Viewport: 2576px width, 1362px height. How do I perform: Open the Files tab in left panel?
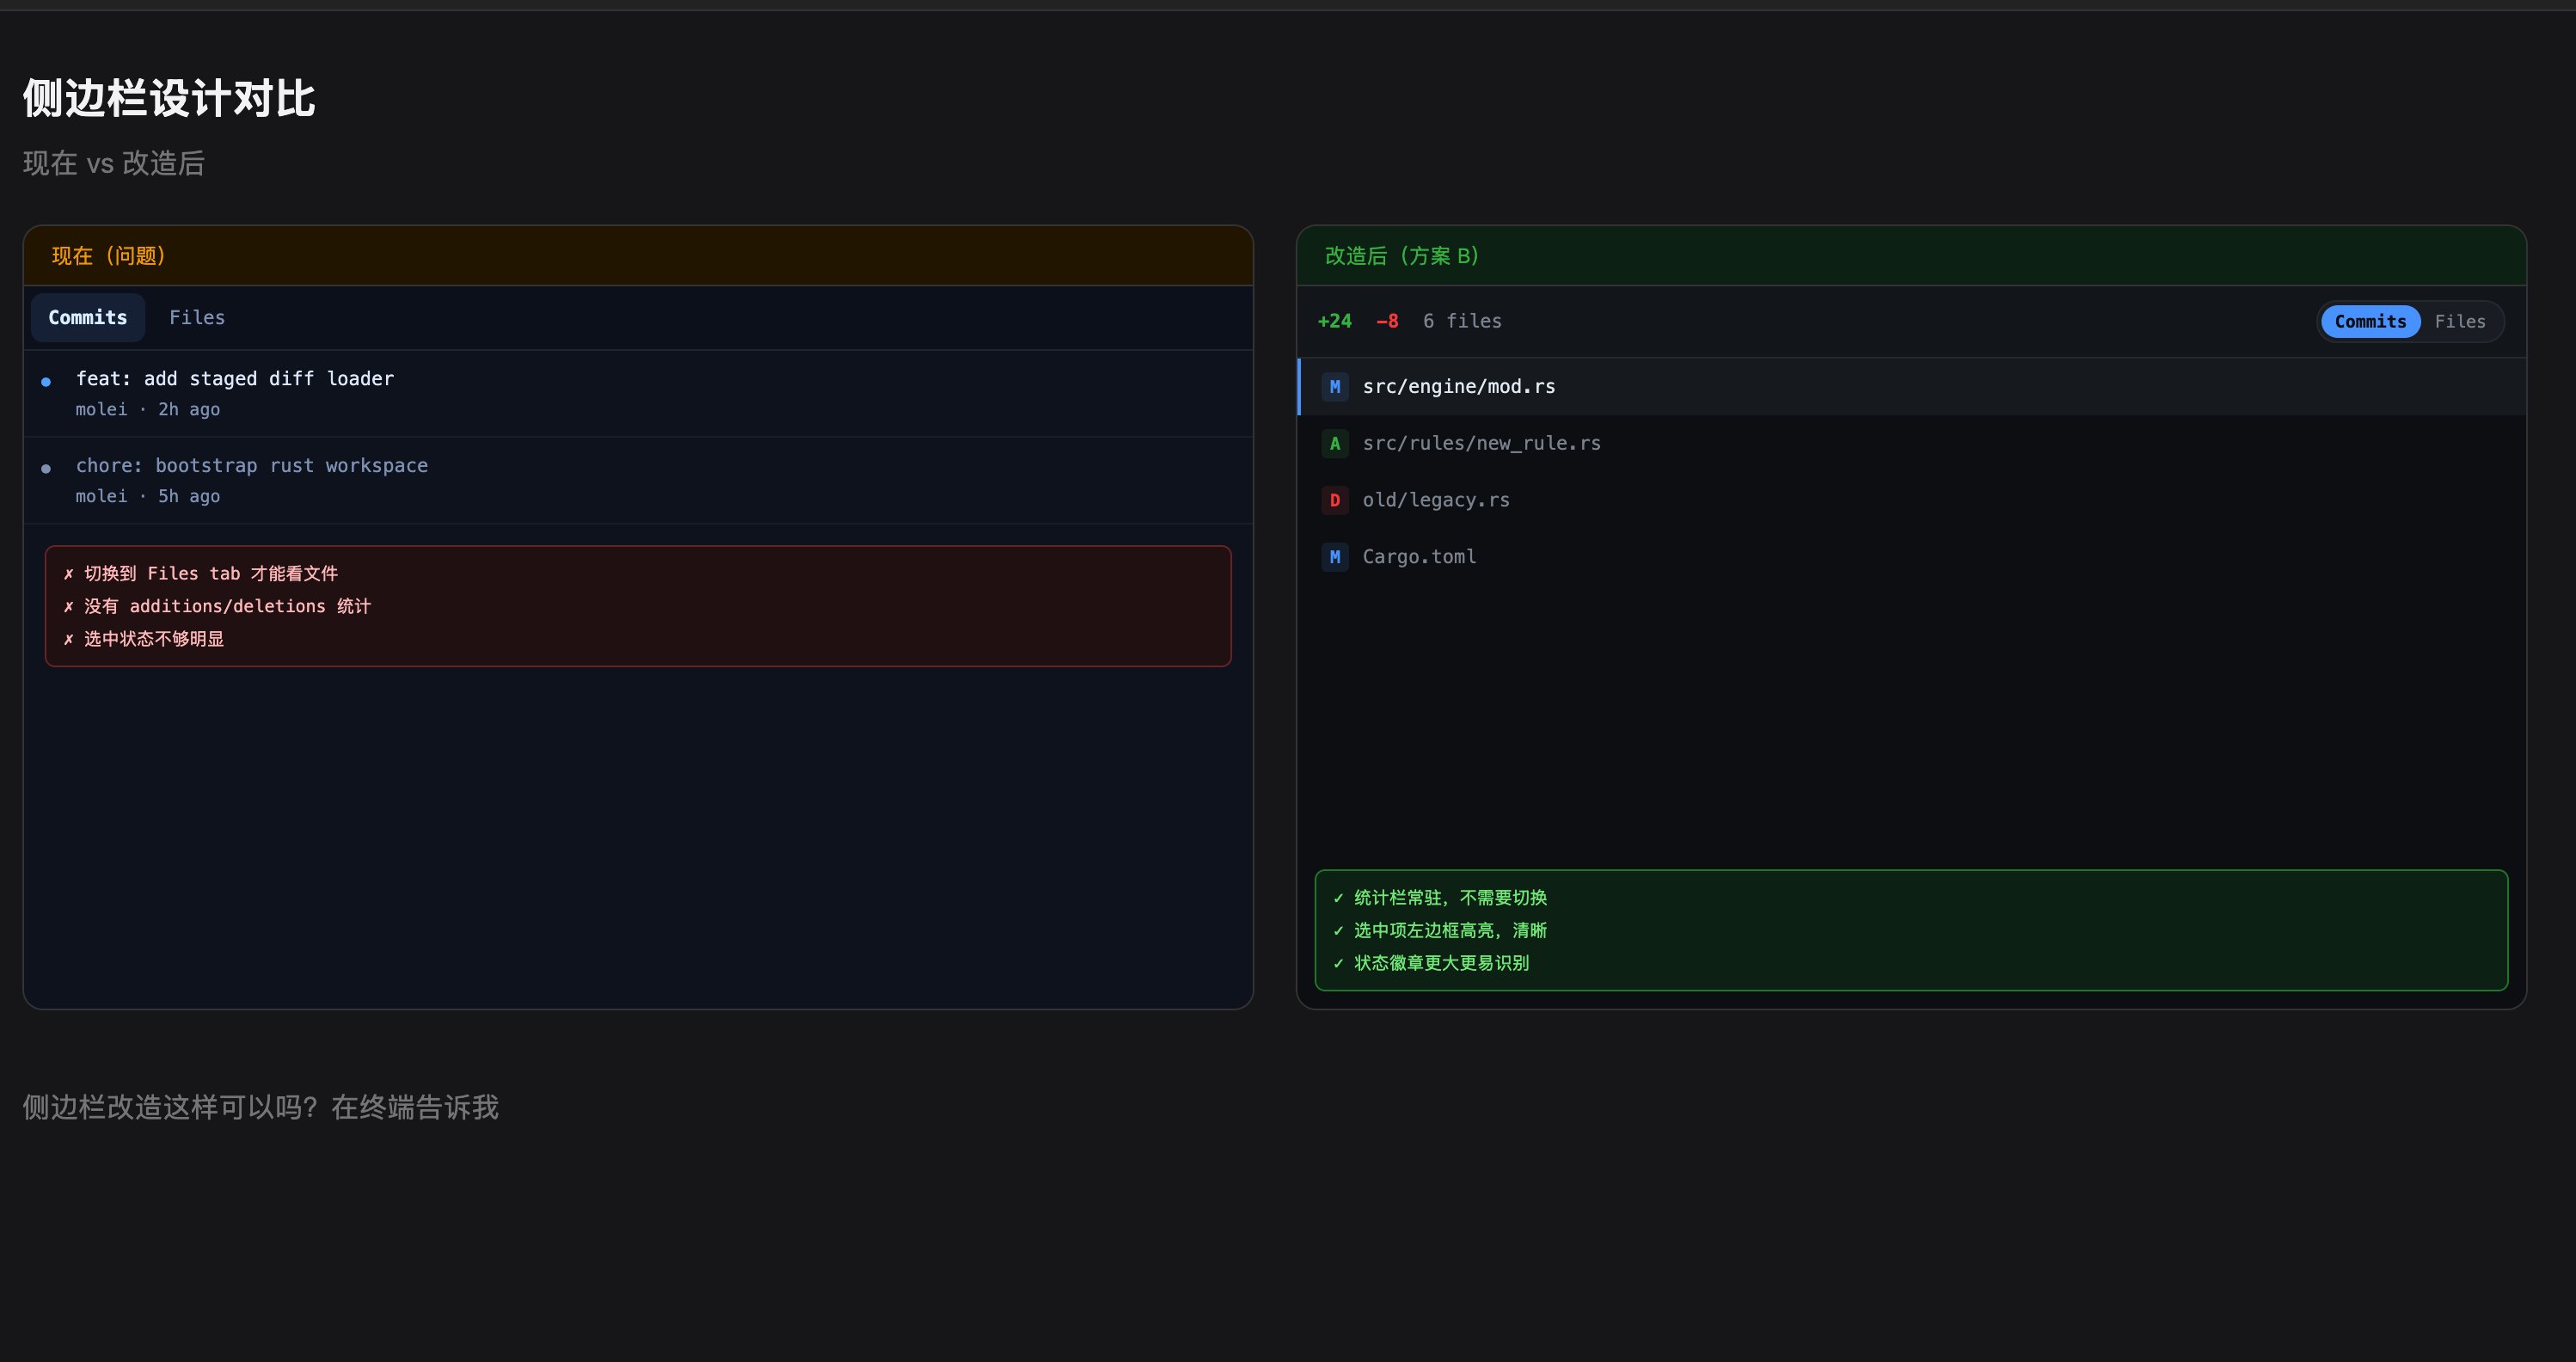(x=197, y=318)
